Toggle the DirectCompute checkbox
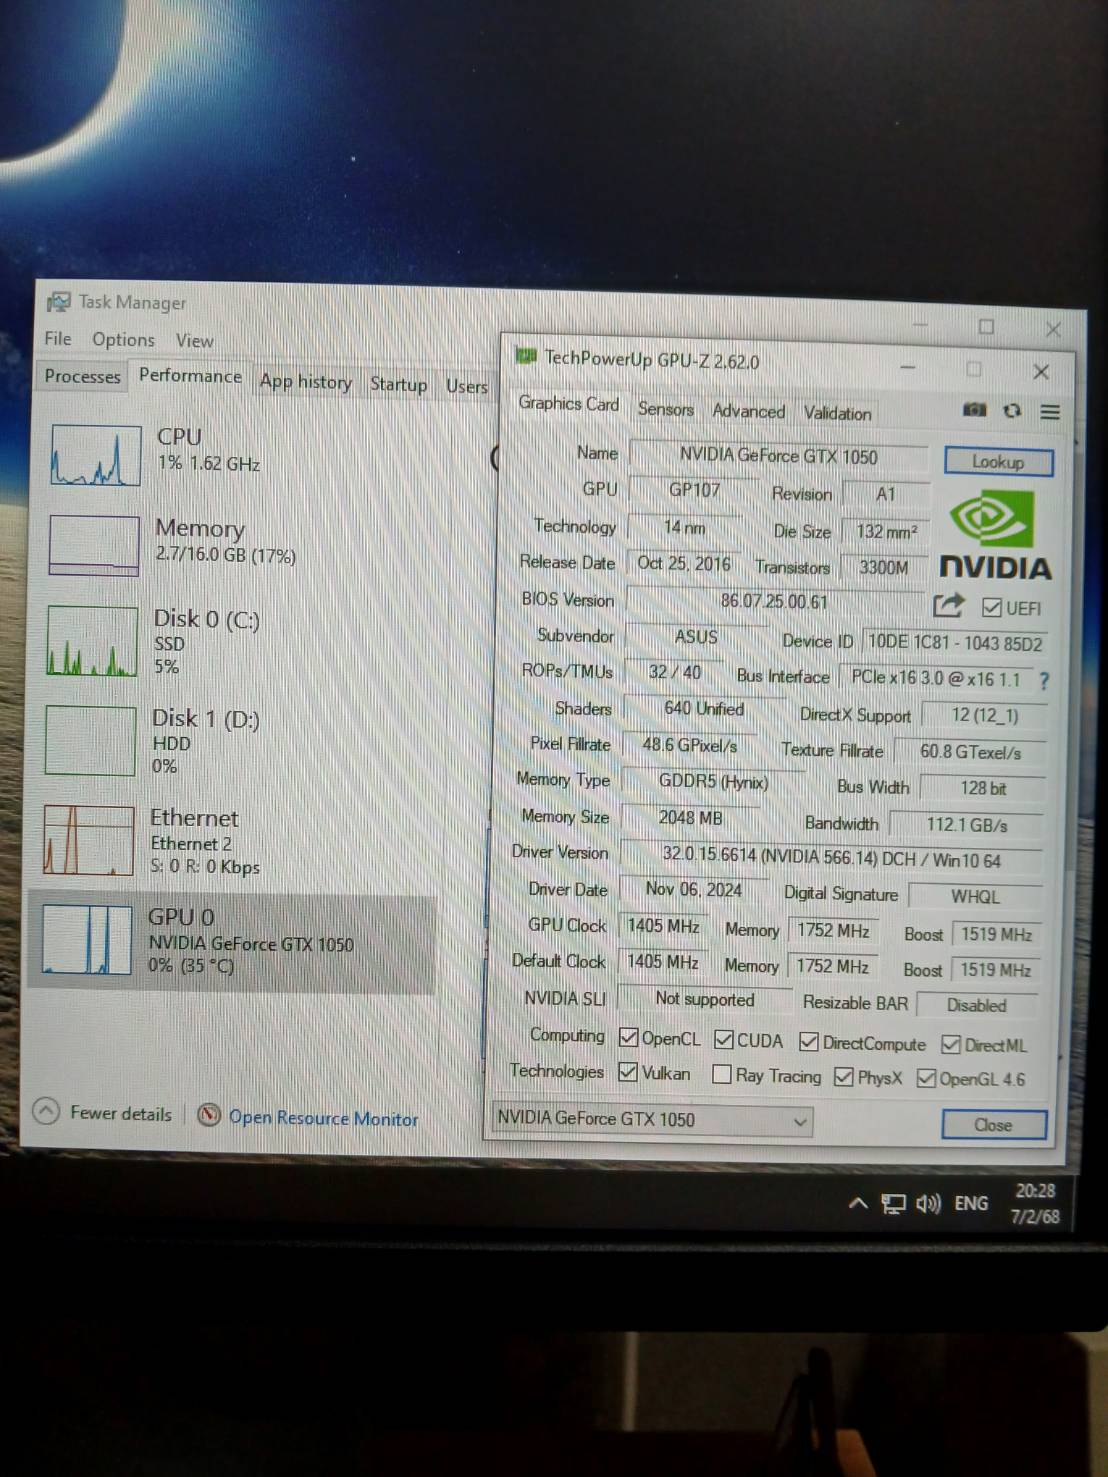The height and width of the screenshot is (1477, 1108). coord(809,1042)
